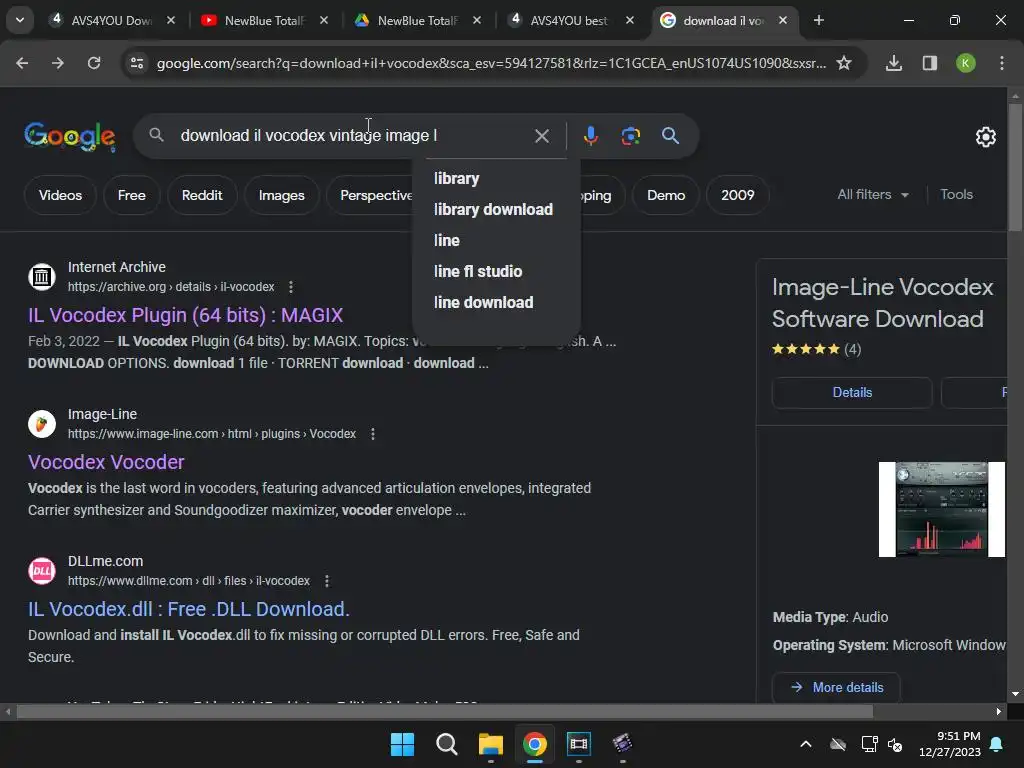Filter results by Free chip
This screenshot has width=1024, height=768.
[131, 195]
